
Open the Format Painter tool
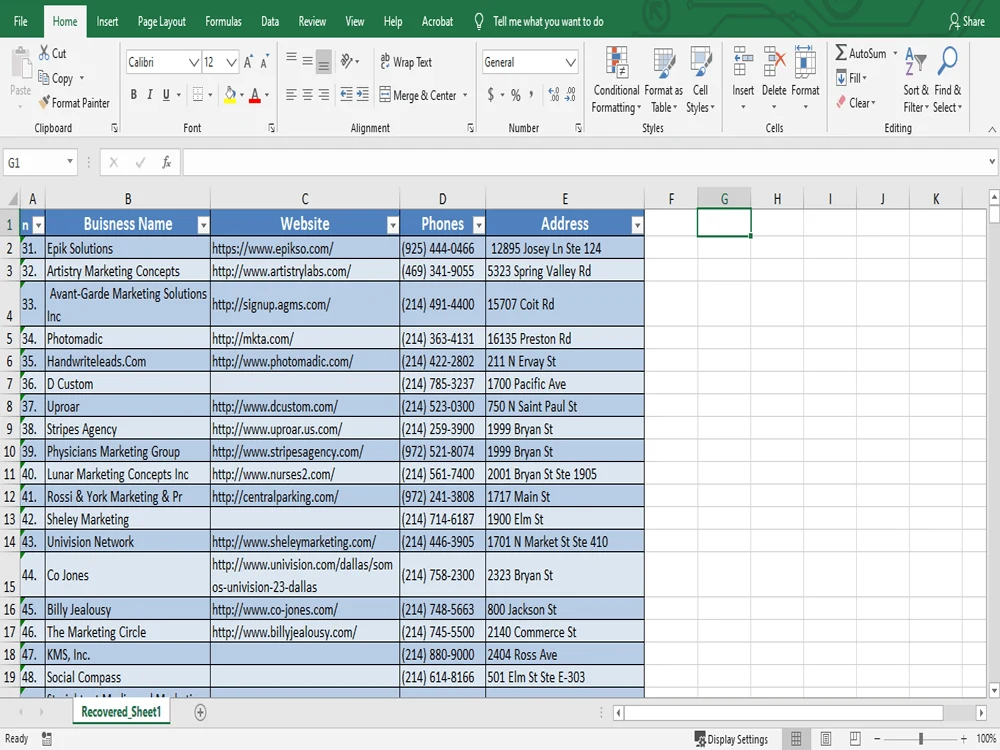73,104
